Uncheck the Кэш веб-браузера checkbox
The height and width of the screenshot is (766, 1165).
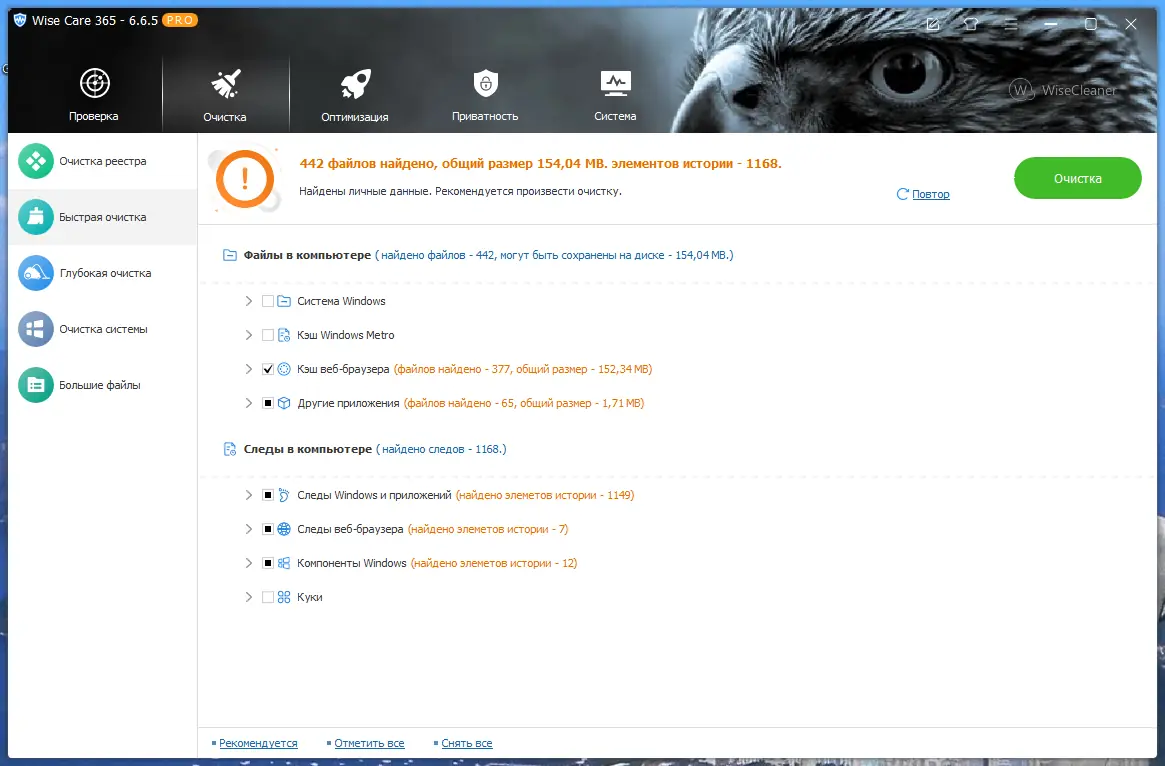point(268,369)
